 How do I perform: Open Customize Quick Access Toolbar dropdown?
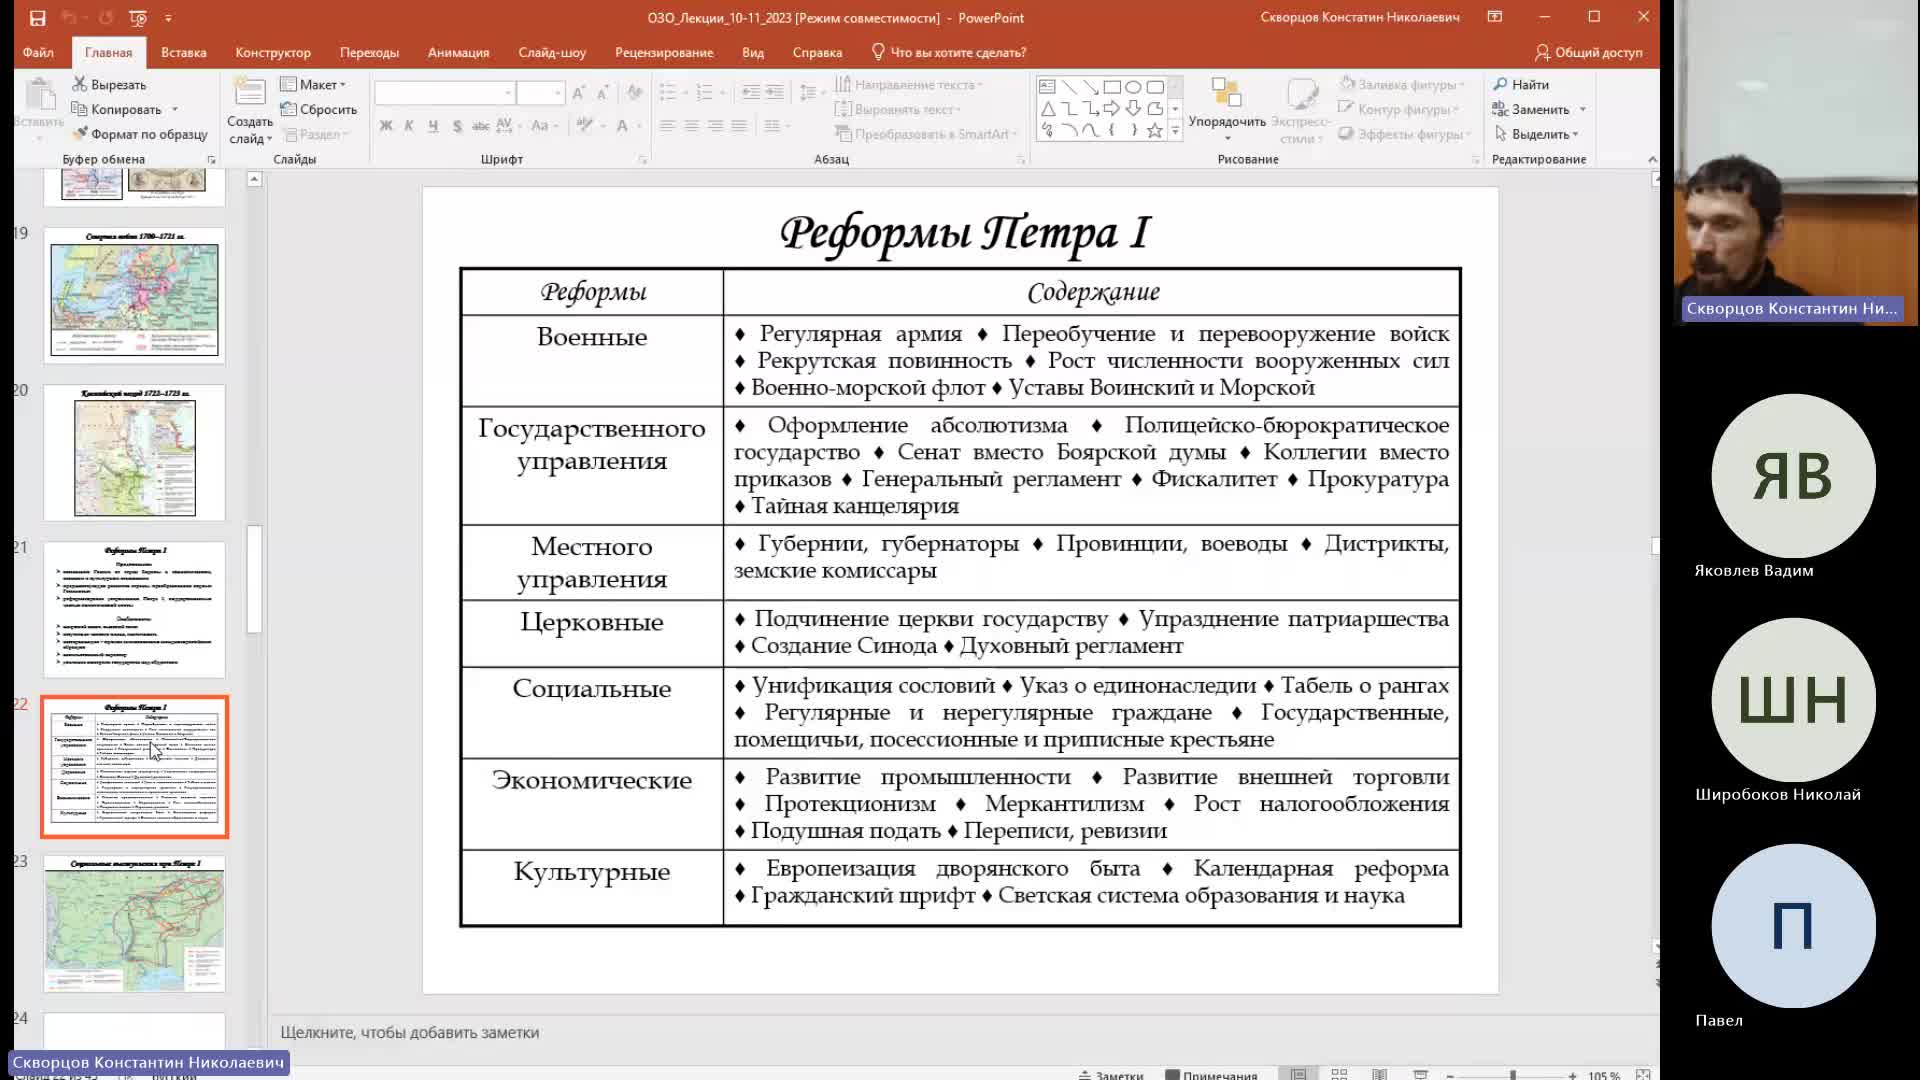click(x=168, y=18)
